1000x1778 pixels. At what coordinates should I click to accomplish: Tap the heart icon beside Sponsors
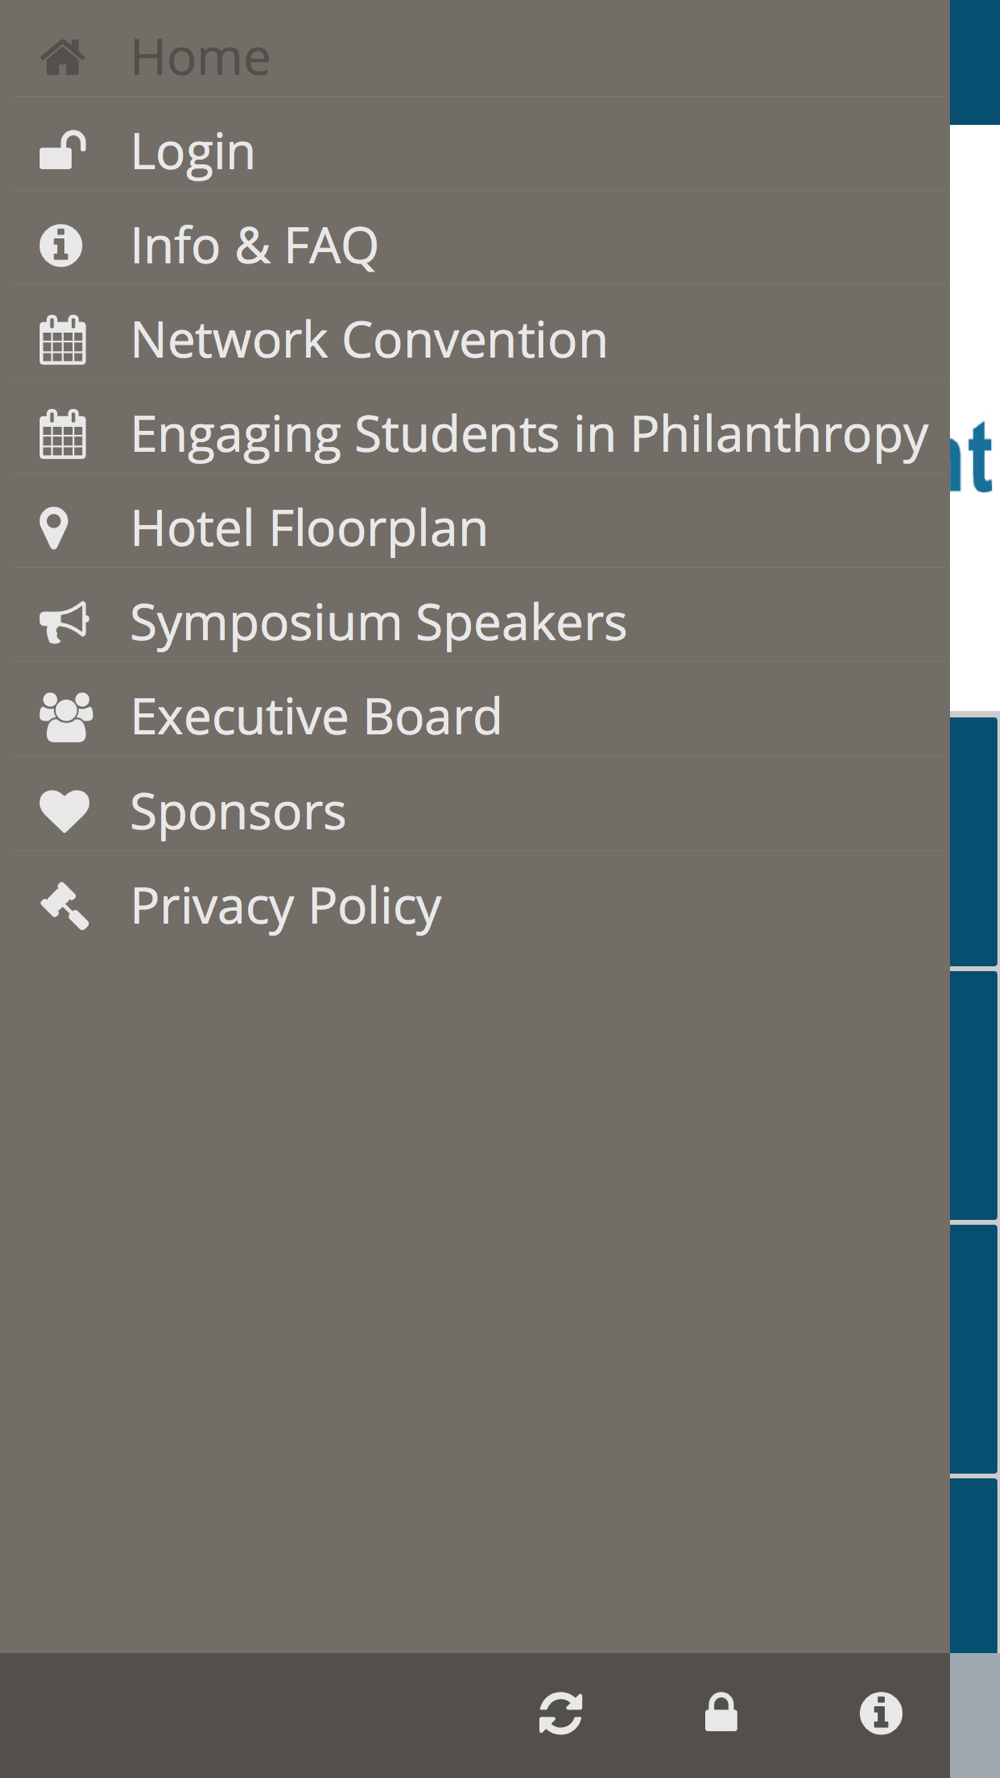(64, 811)
